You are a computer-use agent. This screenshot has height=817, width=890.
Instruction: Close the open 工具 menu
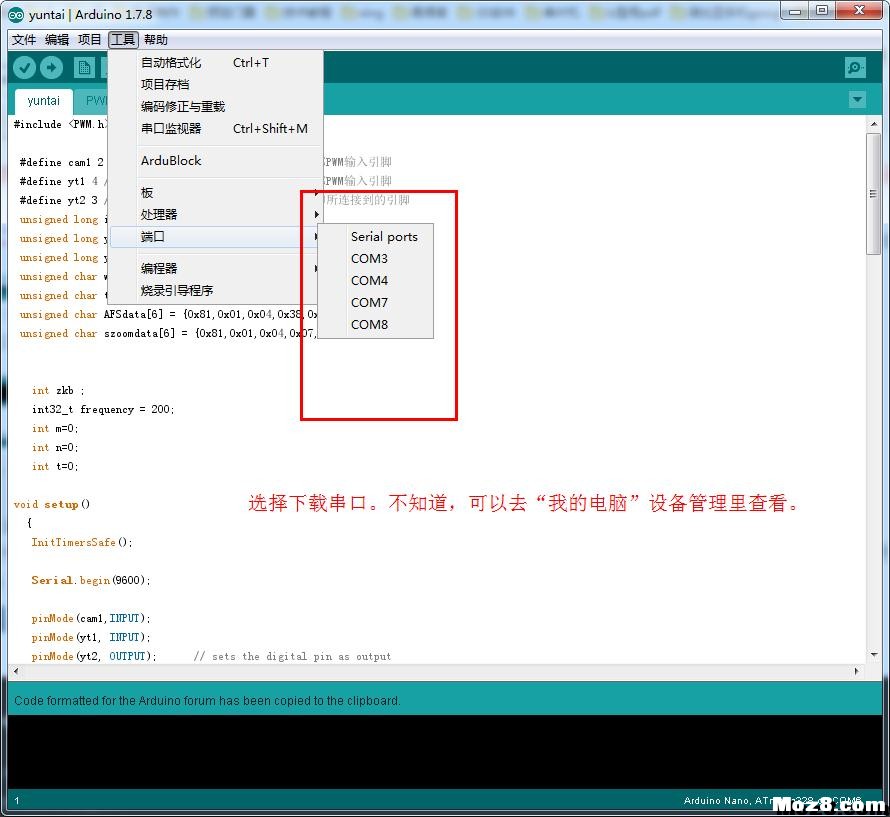pos(123,39)
